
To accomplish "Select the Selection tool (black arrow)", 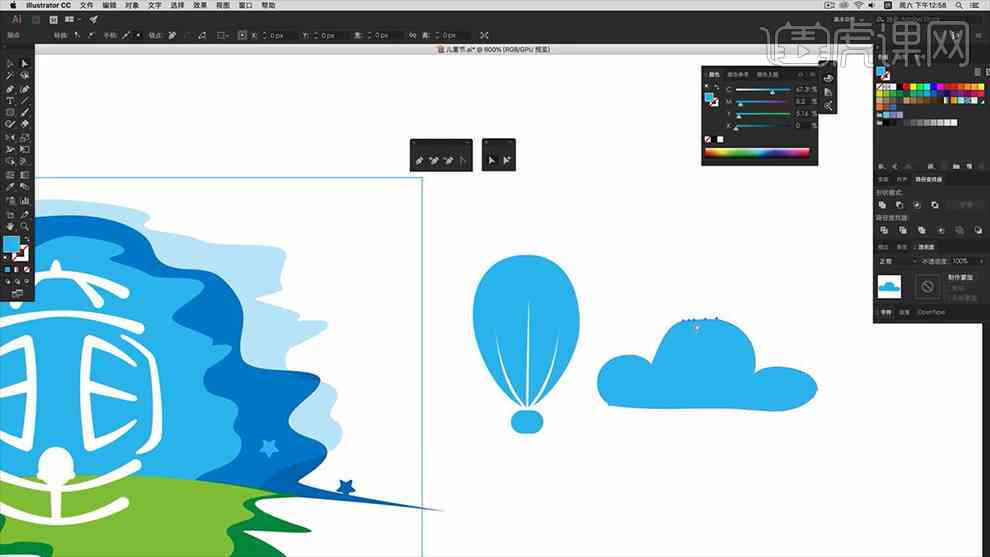I will tap(10, 63).
